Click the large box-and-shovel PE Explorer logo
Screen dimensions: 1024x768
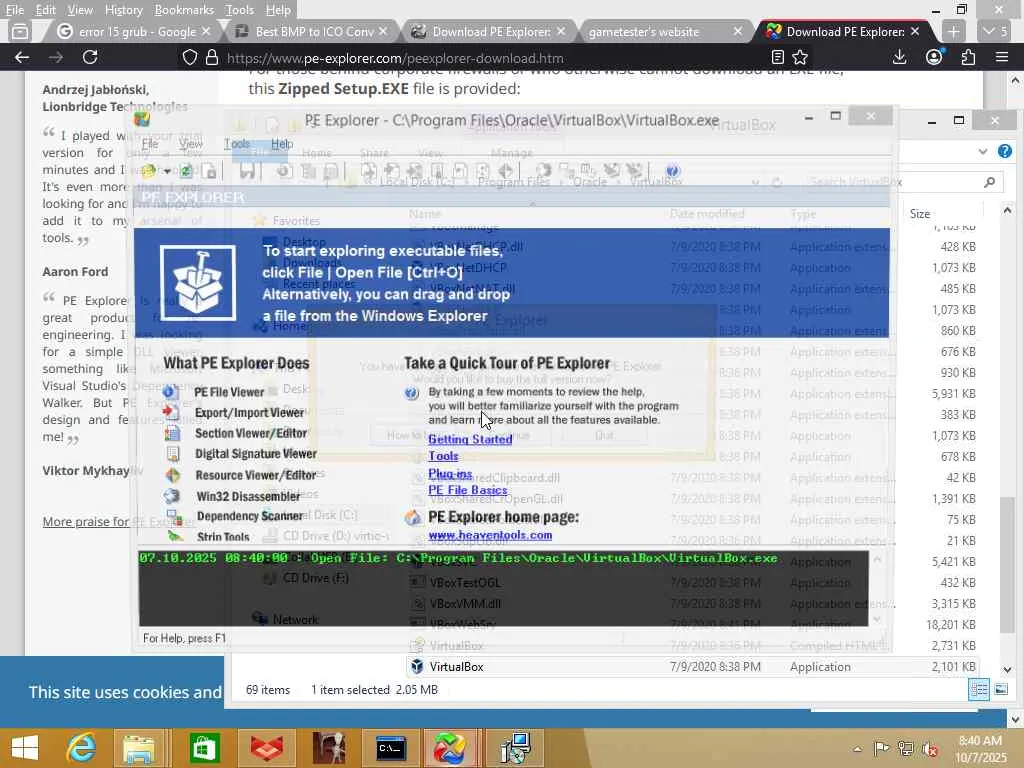[198, 283]
